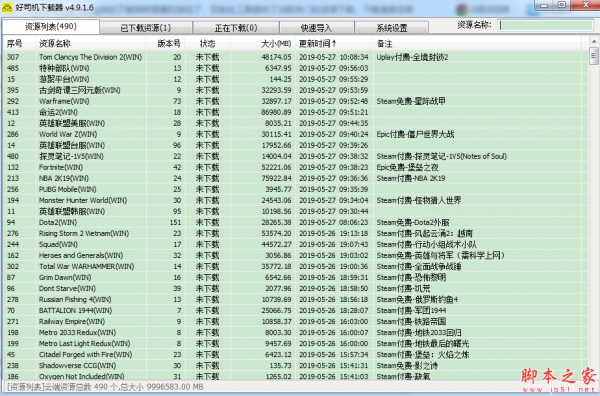Select the Warframe(WIN) row

click(295, 101)
